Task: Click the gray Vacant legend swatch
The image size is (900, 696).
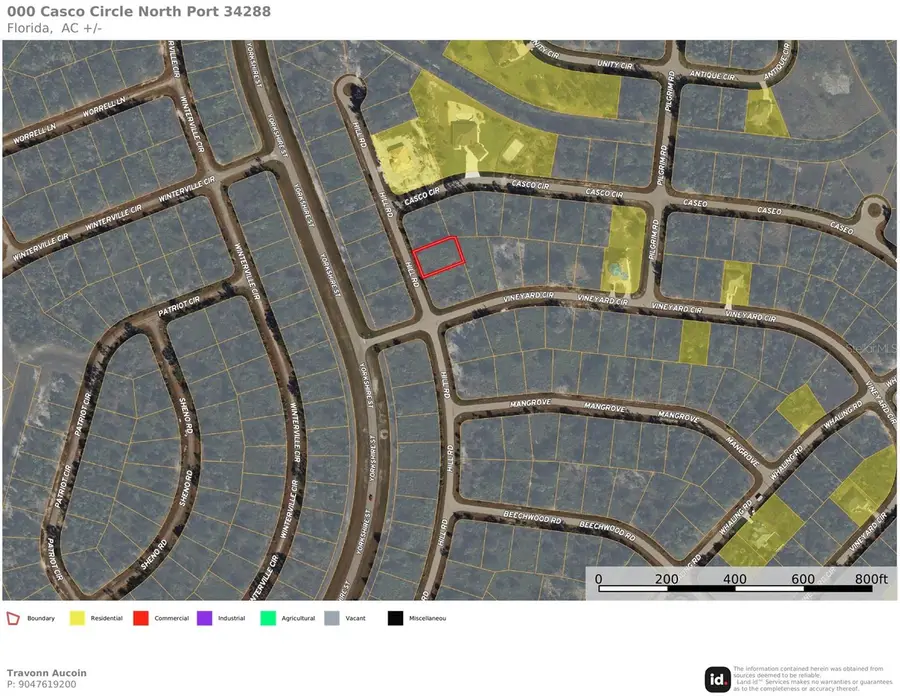Action: coord(331,618)
